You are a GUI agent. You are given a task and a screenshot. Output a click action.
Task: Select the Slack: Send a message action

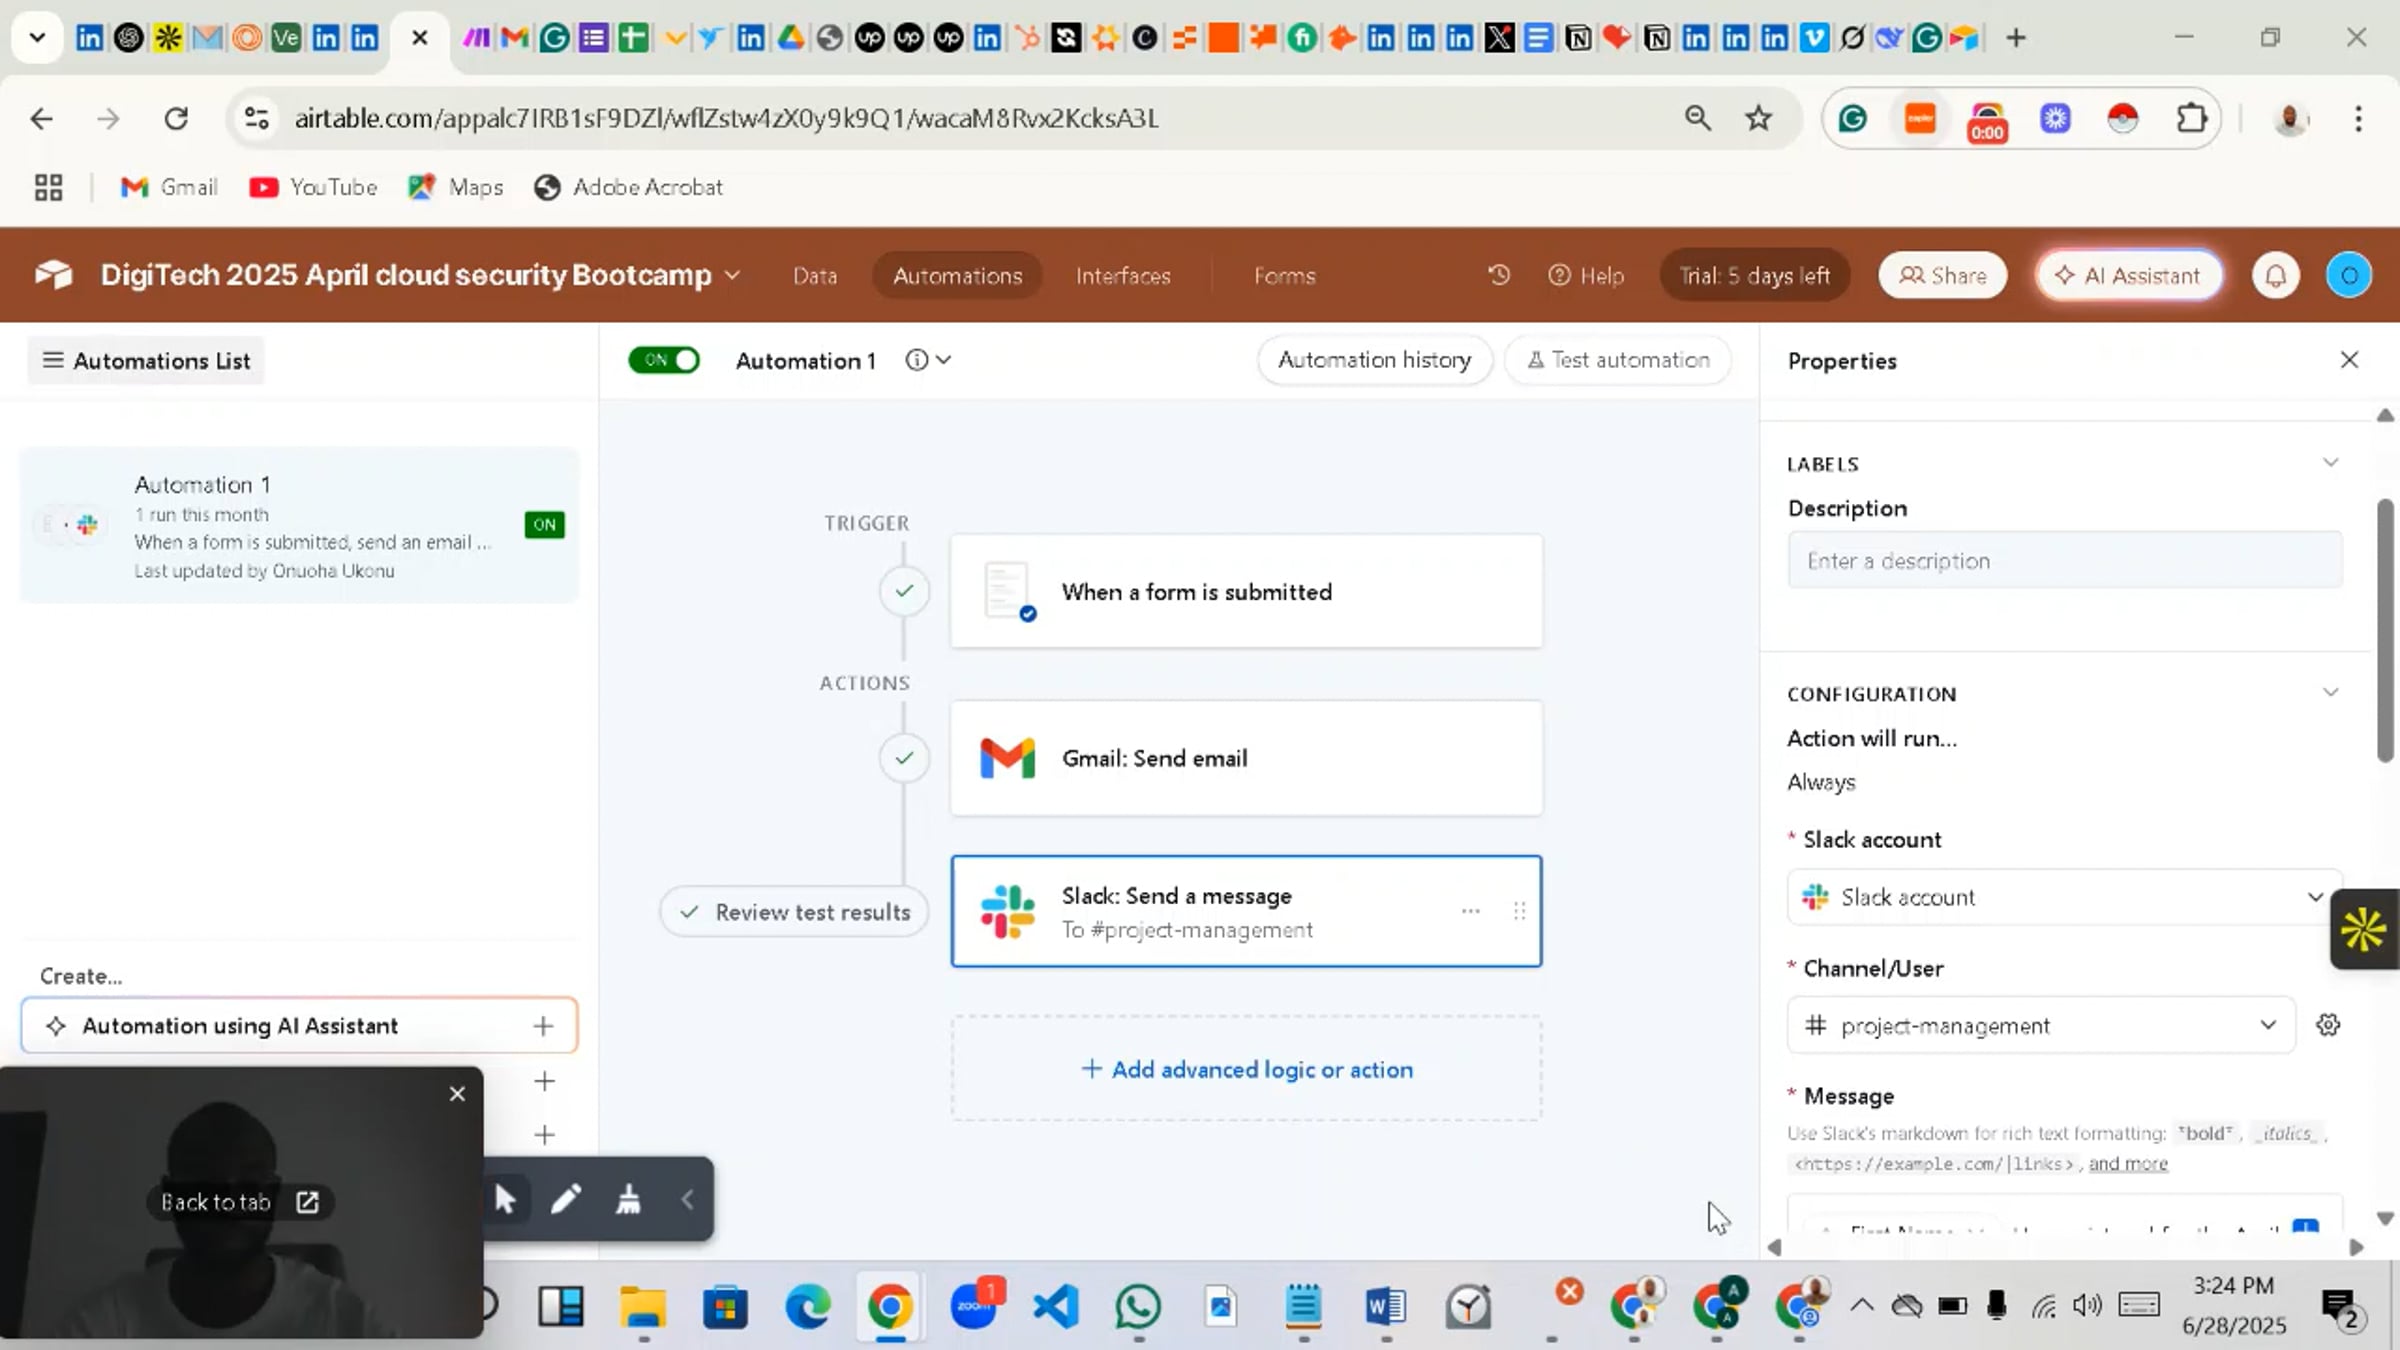(x=1246, y=911)
